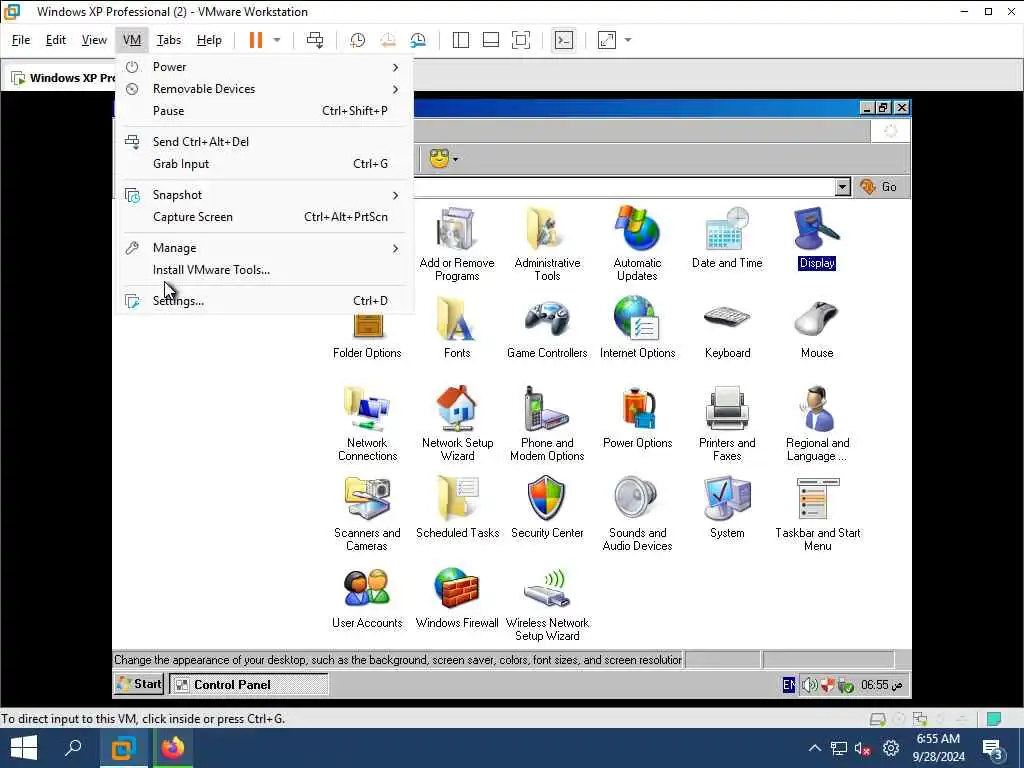Open Administrative Tools icon
Image resolution: width=1024 pixels, height=768 pixels.
(547, 244)
